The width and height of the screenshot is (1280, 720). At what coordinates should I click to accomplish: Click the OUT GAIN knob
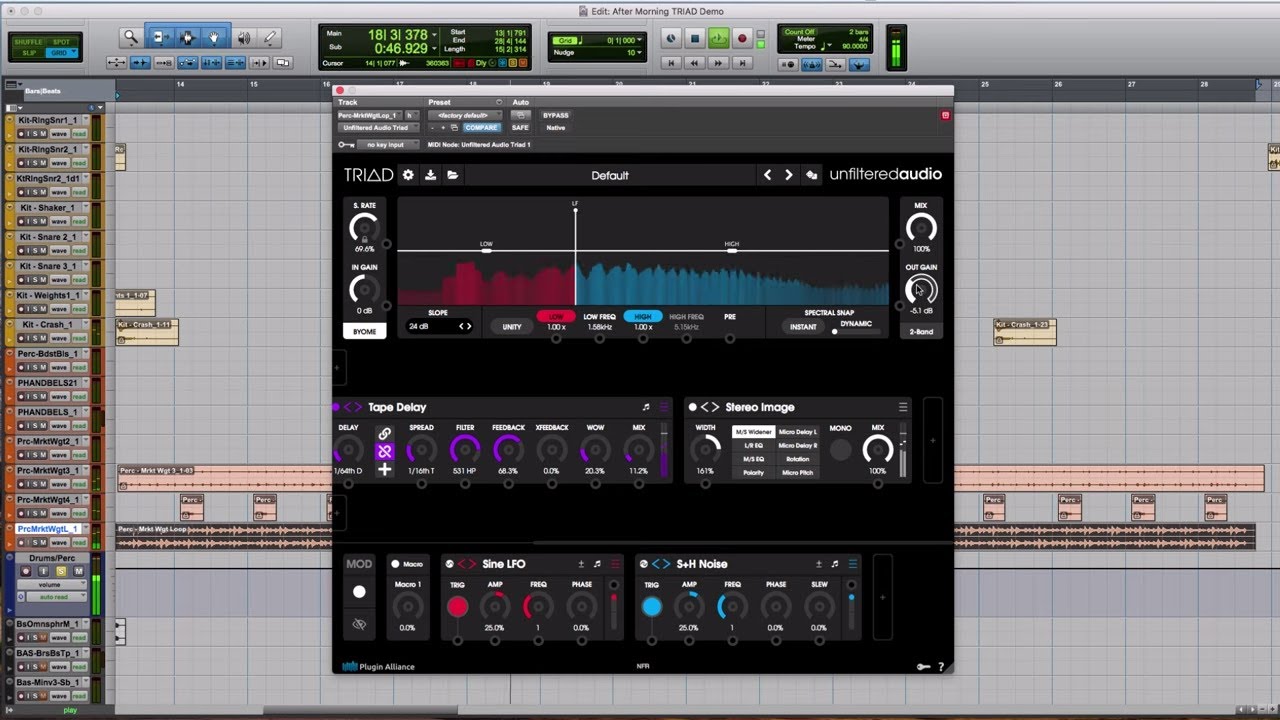[921, 290]
